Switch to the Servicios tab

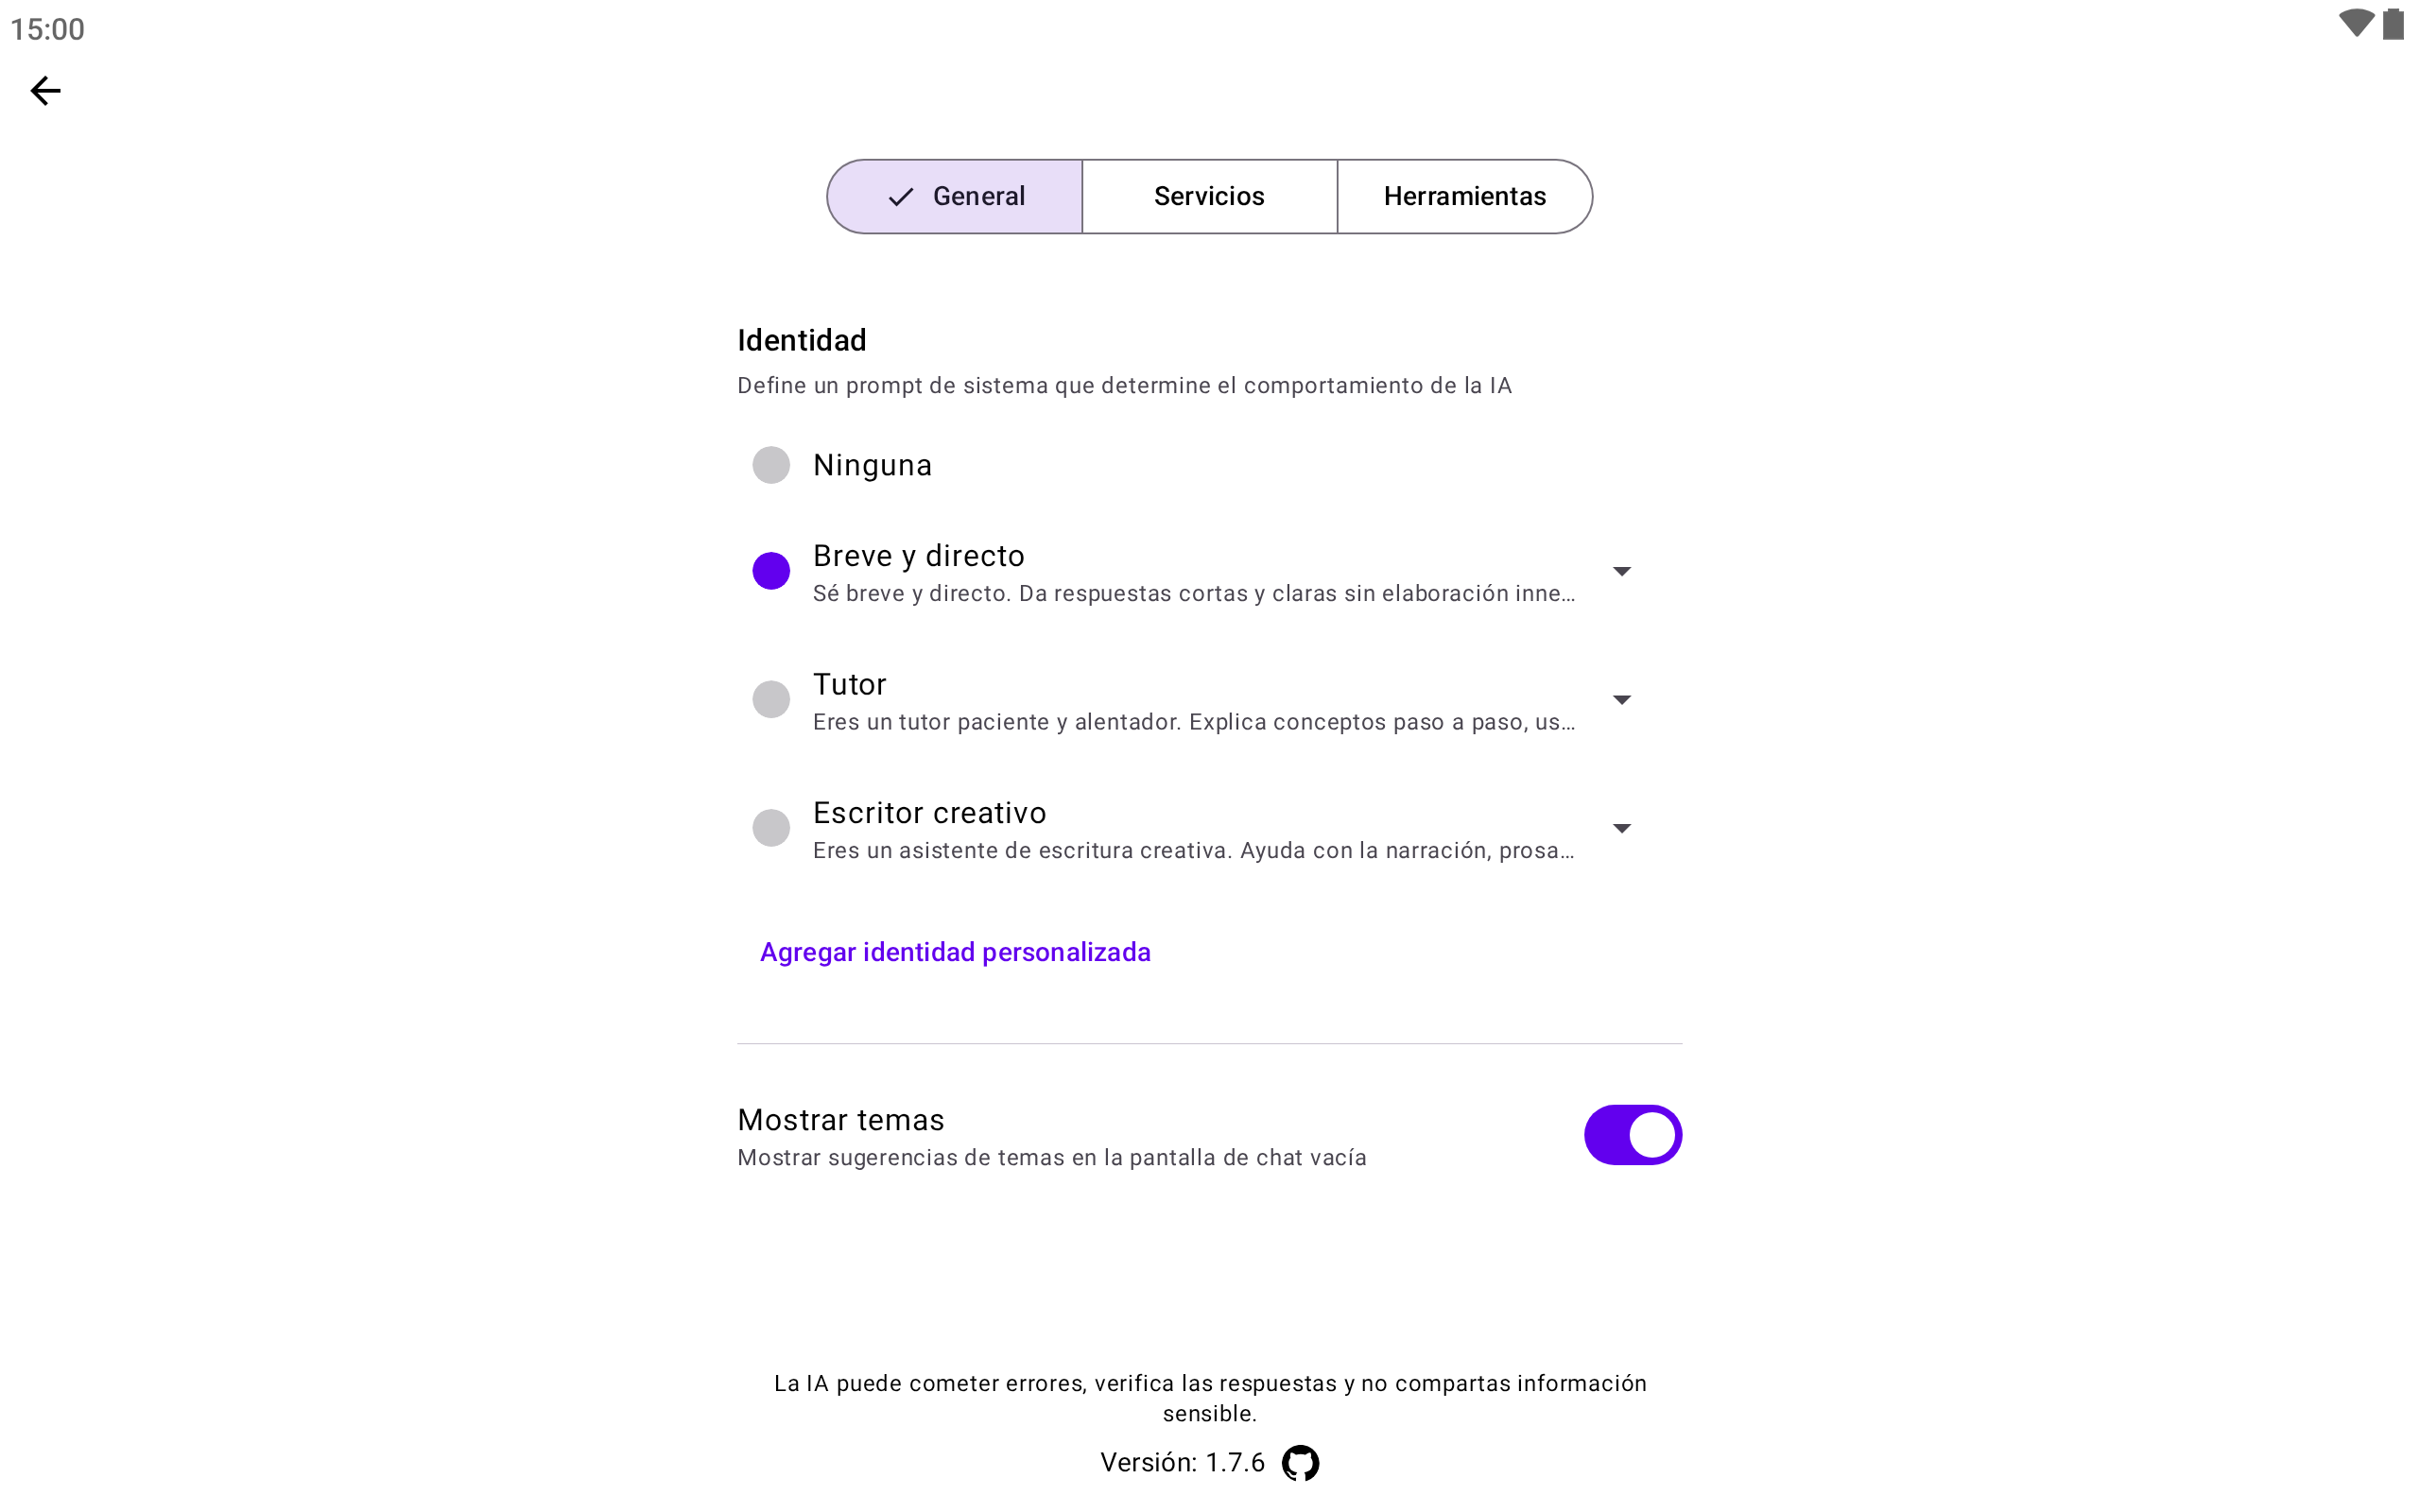pos(1209,197)
